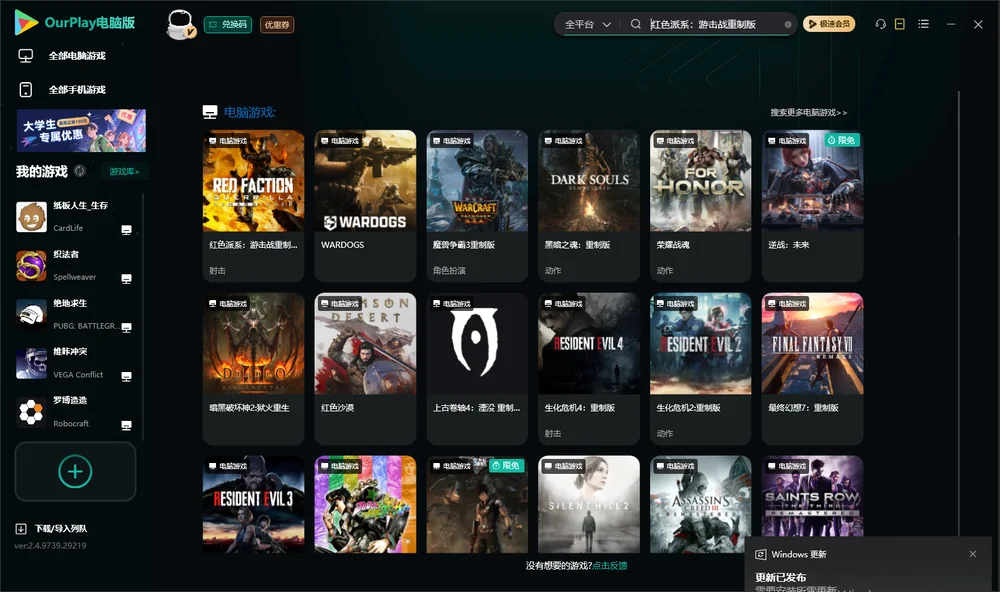The height and width of the screenshot is (592, 1000).
Task: Open 维laravel VEGA Conflict game entry
Action: (75, 364)
